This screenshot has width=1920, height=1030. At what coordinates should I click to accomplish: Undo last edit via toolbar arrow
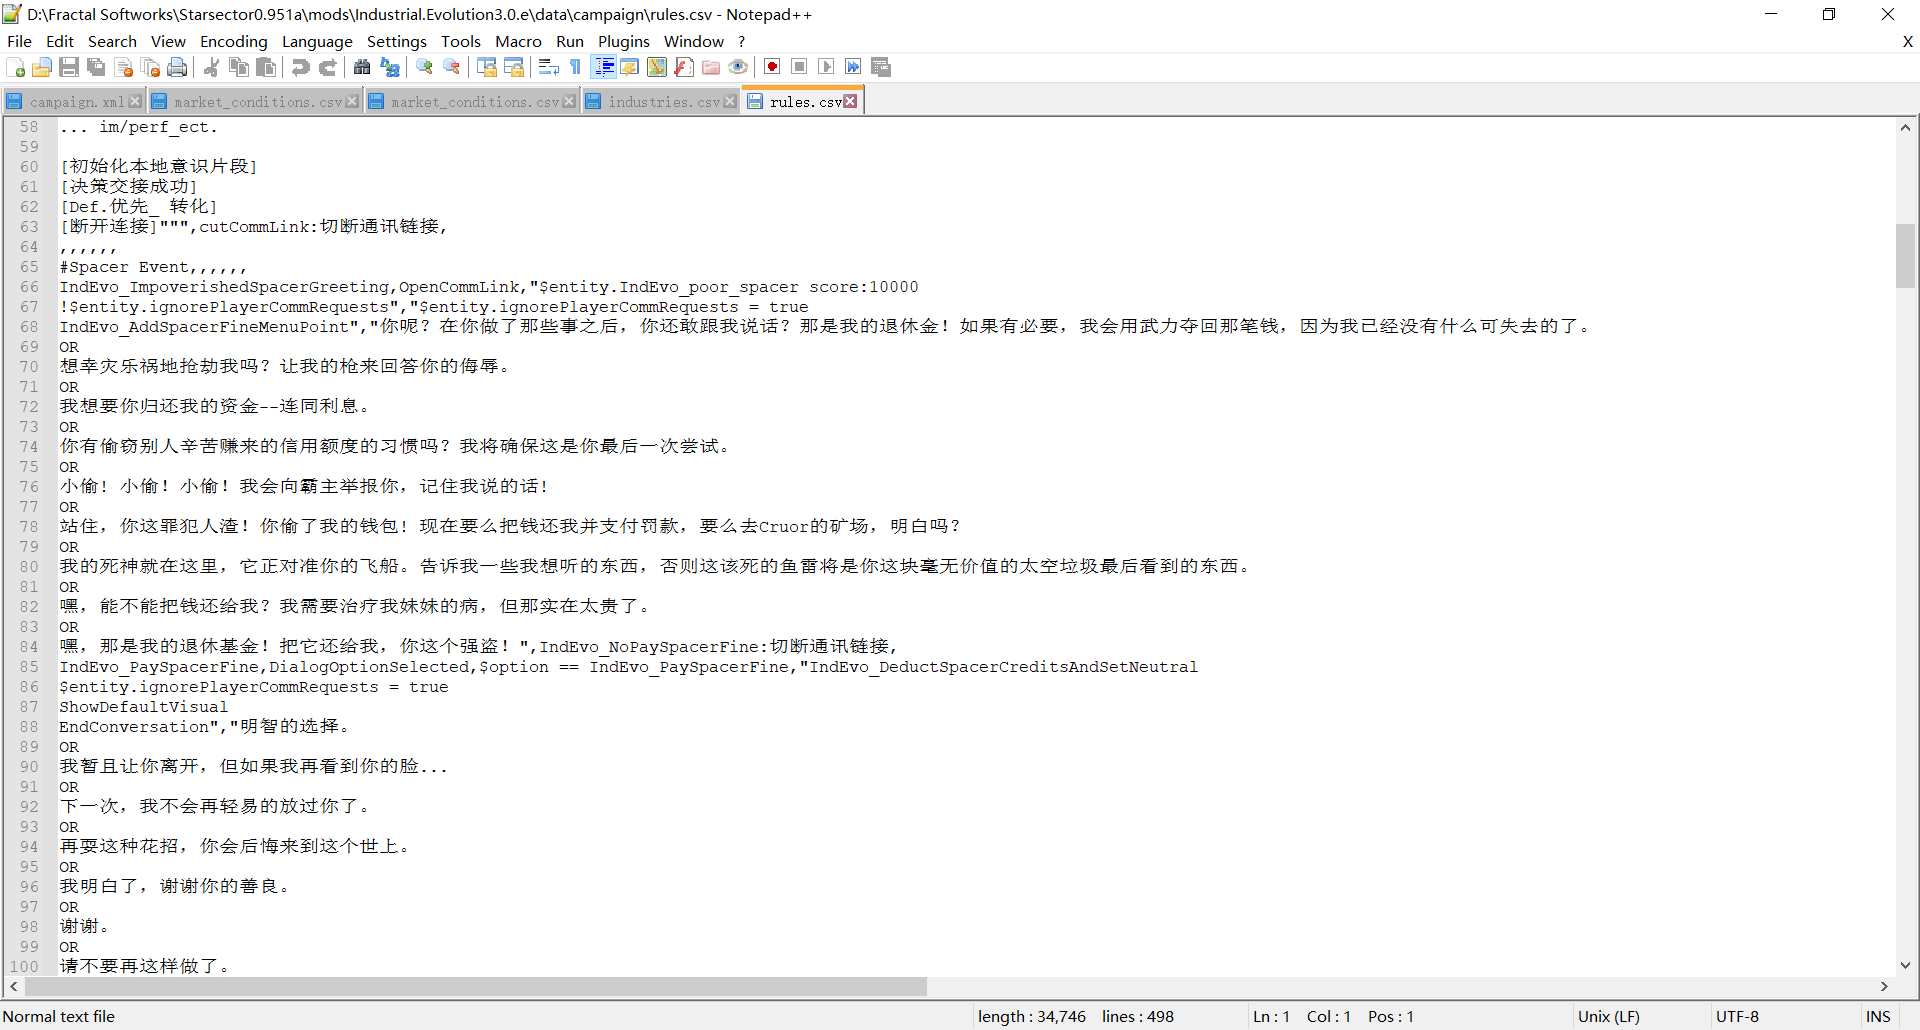tap(300, 67)
